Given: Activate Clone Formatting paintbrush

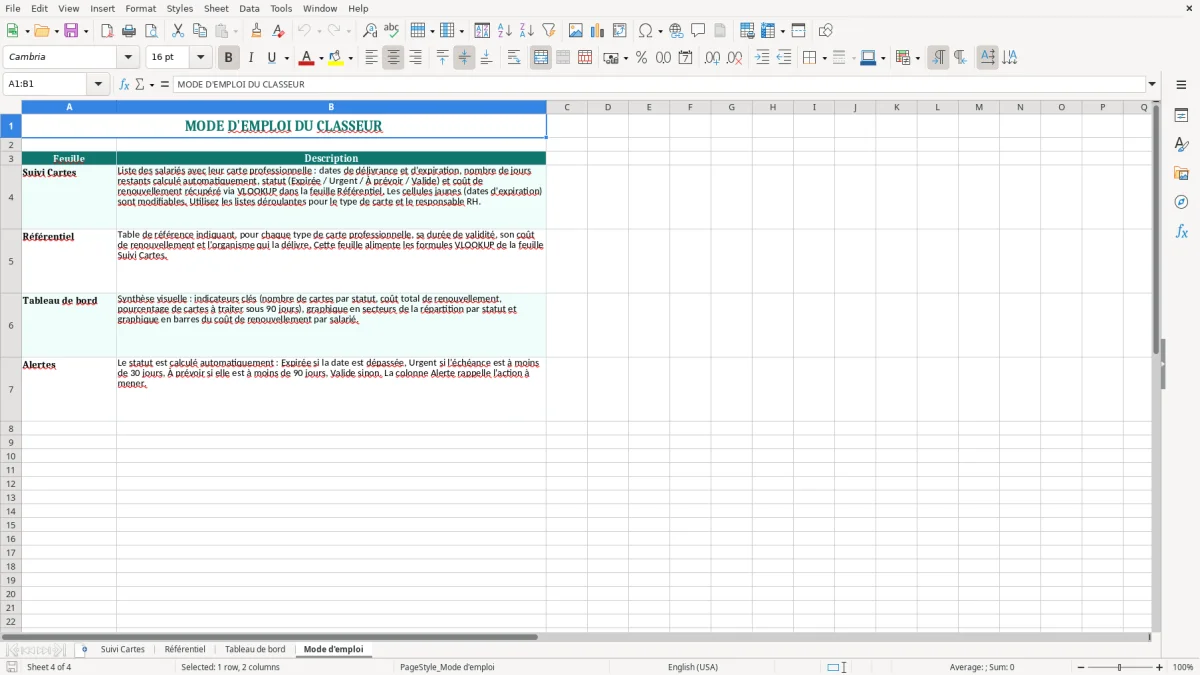Looking at the screenshot, I should point(256,31).
